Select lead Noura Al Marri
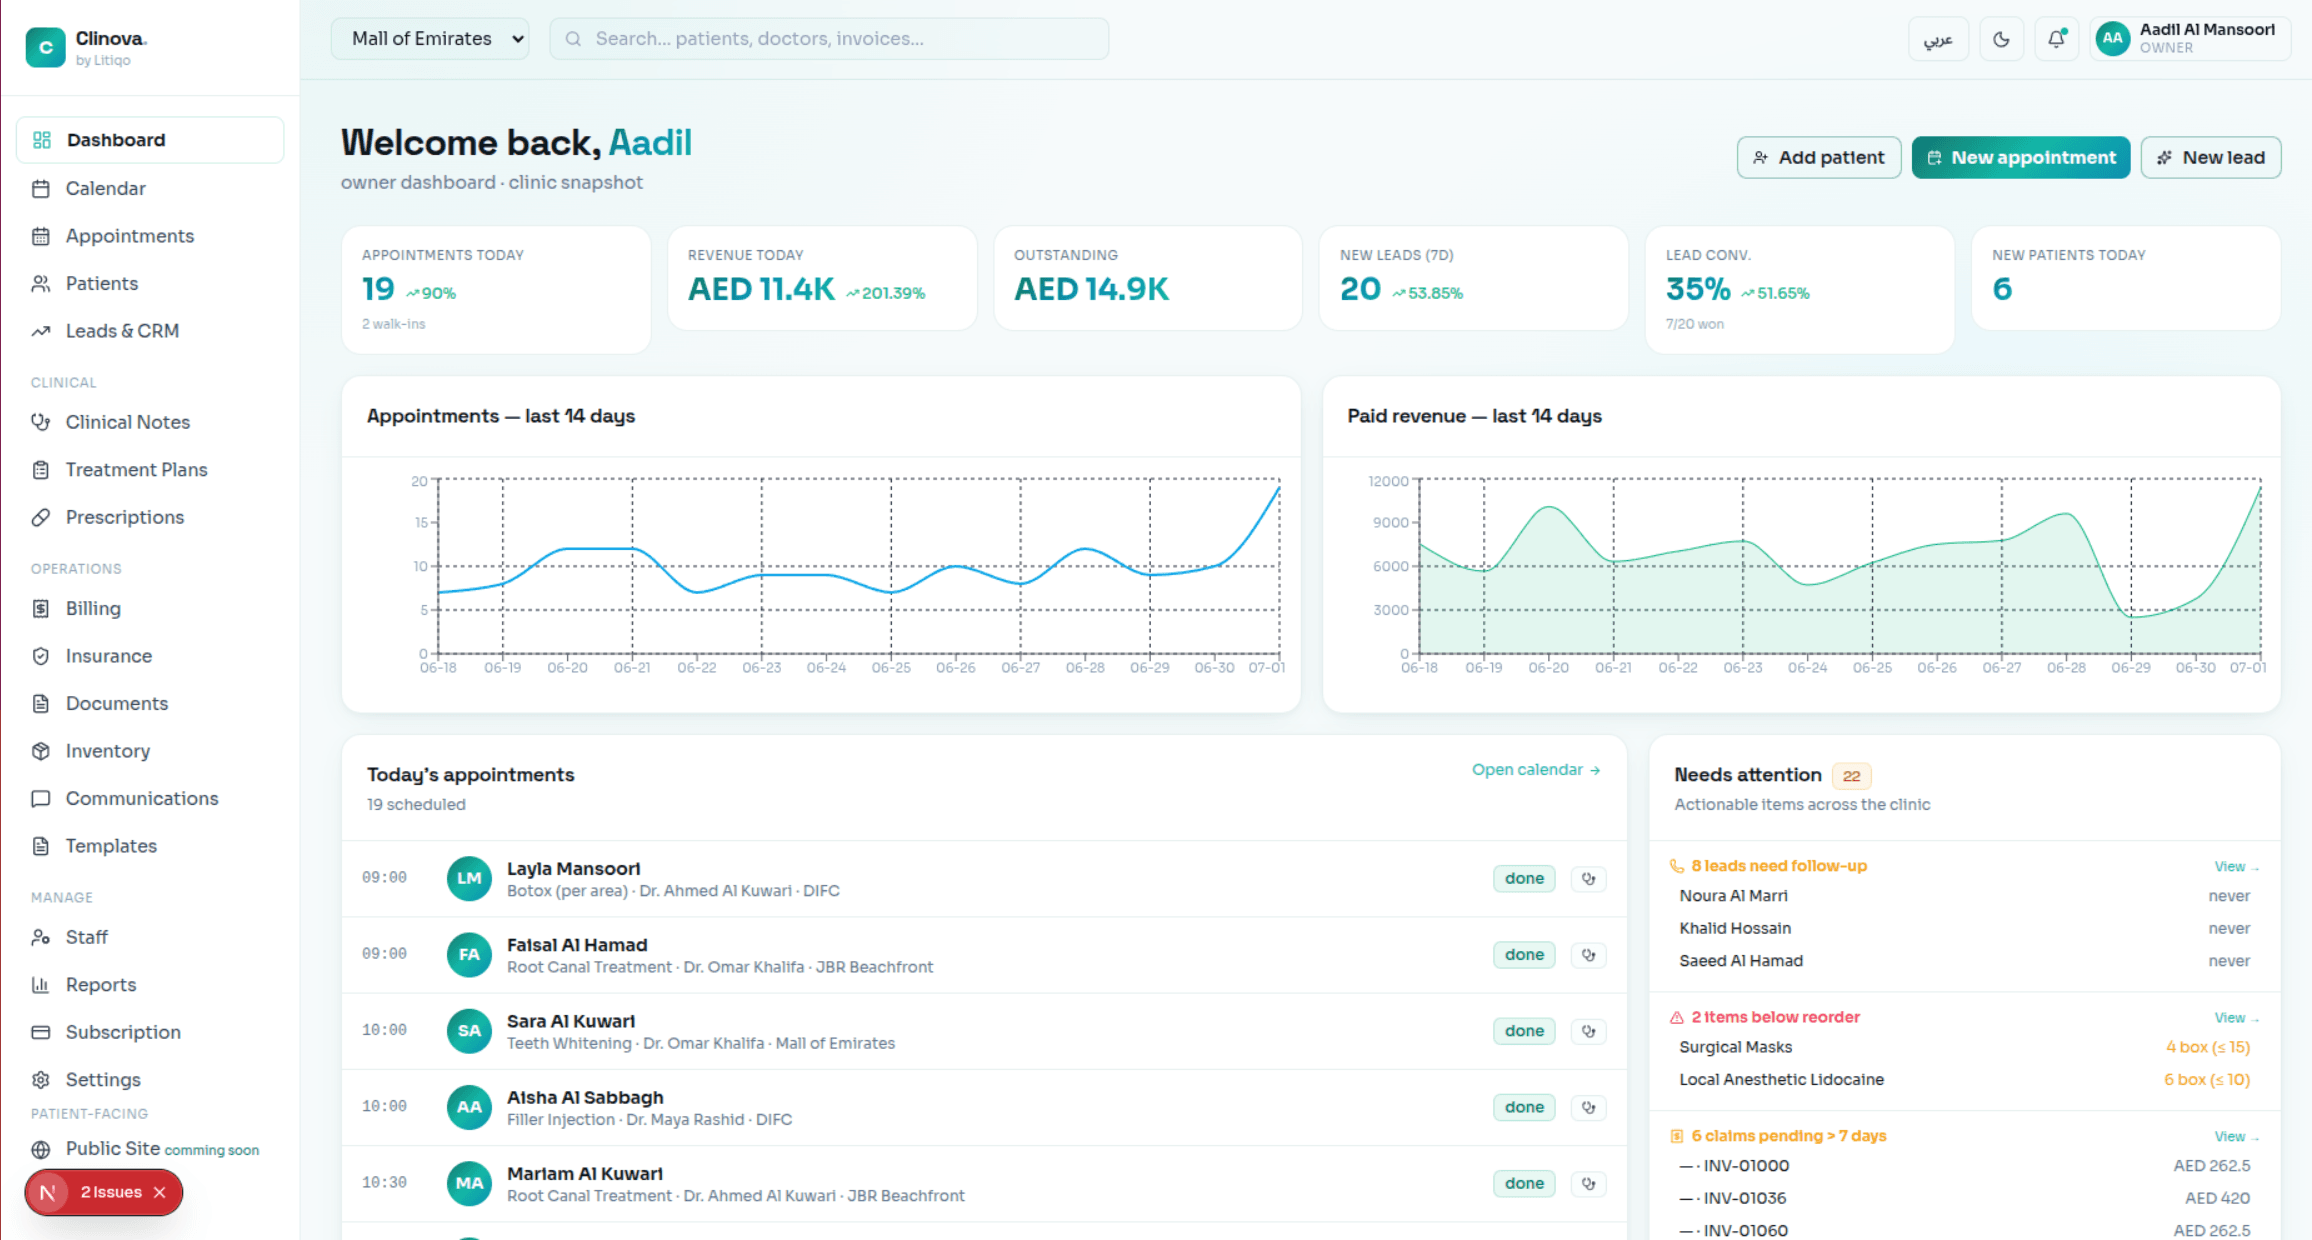Screen dimensions: 2312x1240 (x=1964, y=896)
